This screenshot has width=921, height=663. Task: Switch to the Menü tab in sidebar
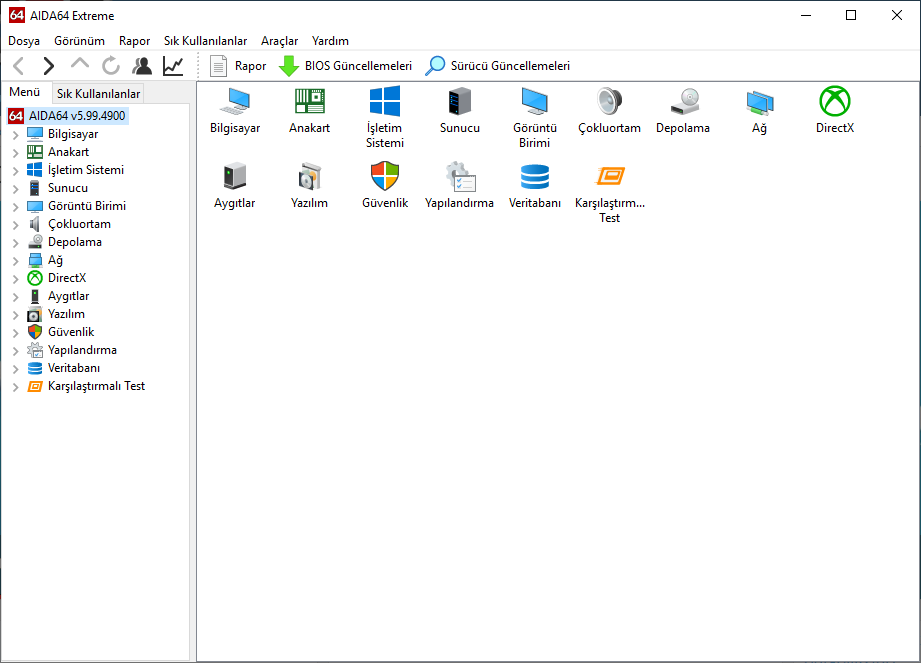click(x=25, y=92)
